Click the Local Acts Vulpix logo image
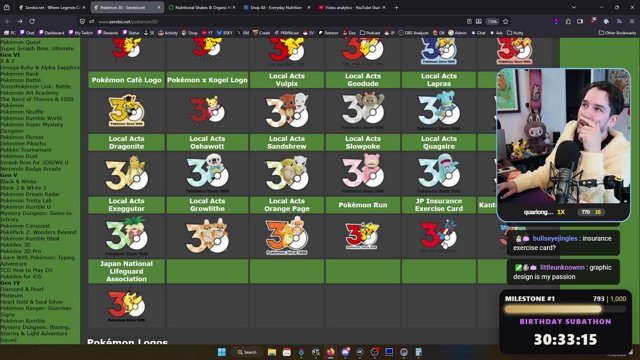Image resolution: width=640 pixels, height=360 pixels. tap(287, 110)
